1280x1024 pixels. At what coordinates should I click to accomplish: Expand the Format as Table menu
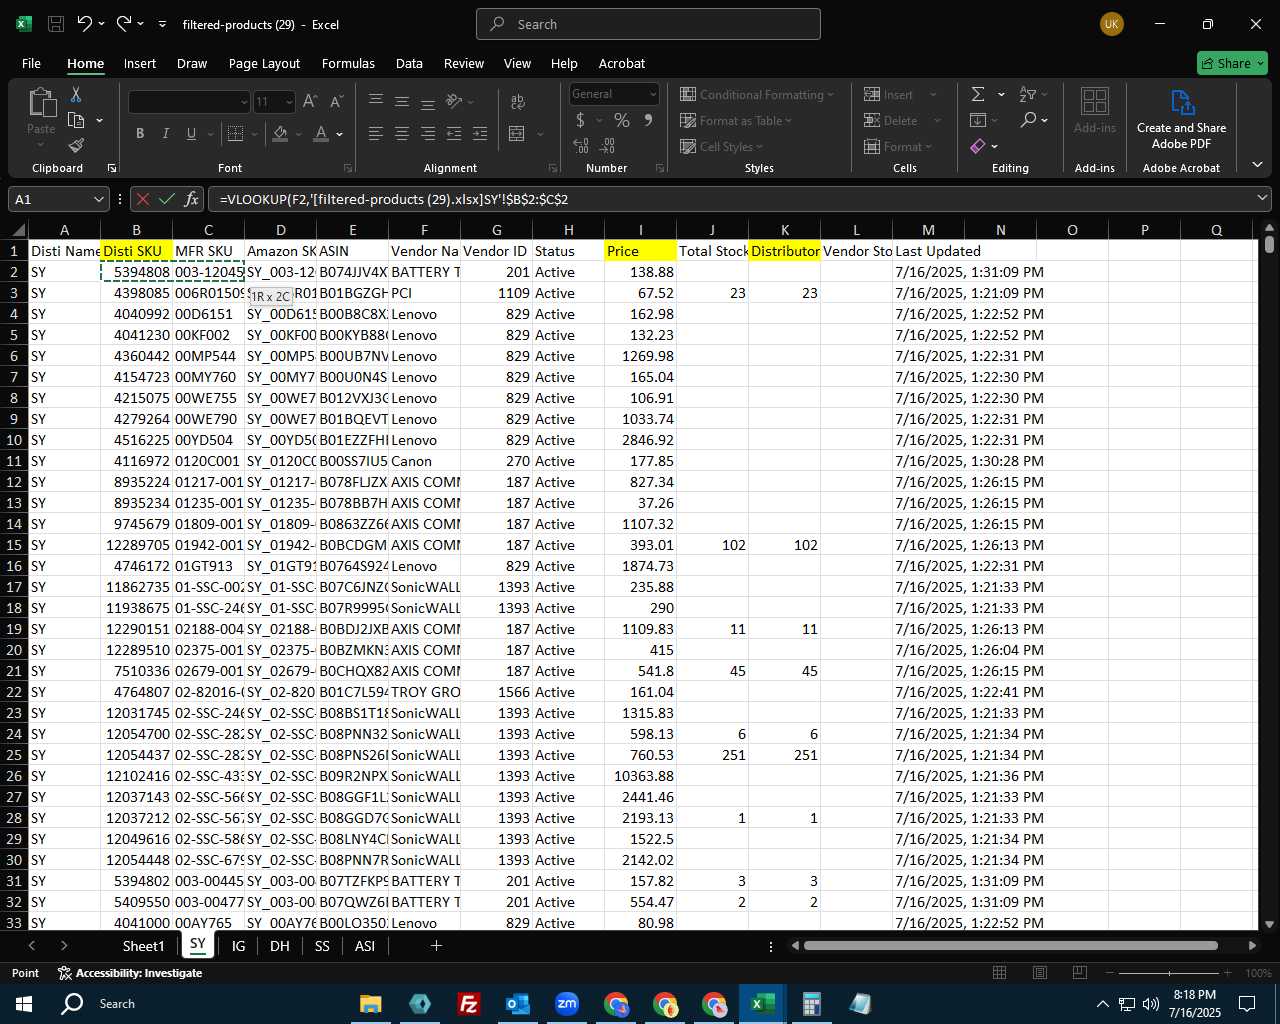[x=736, y=120]
